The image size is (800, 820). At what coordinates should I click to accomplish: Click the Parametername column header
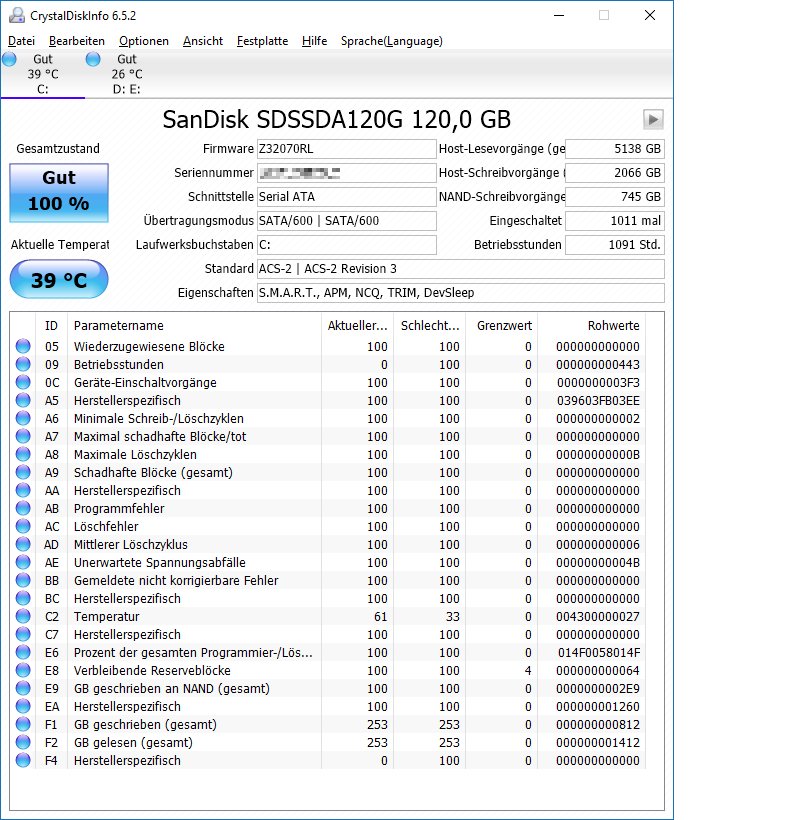(x=194, y=325)
